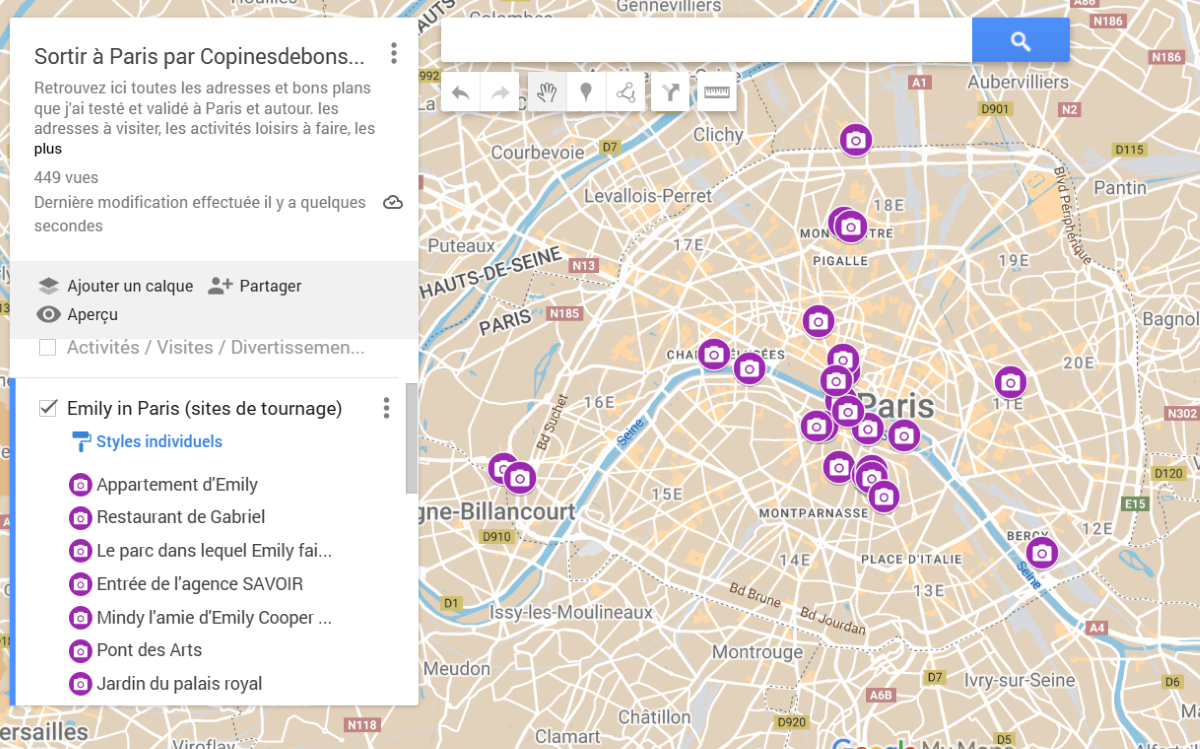Image resolution: width=1200 pixels, height=749 pixels.
Task: Select Pont des Arts in the list
Action: coord(149,650)
